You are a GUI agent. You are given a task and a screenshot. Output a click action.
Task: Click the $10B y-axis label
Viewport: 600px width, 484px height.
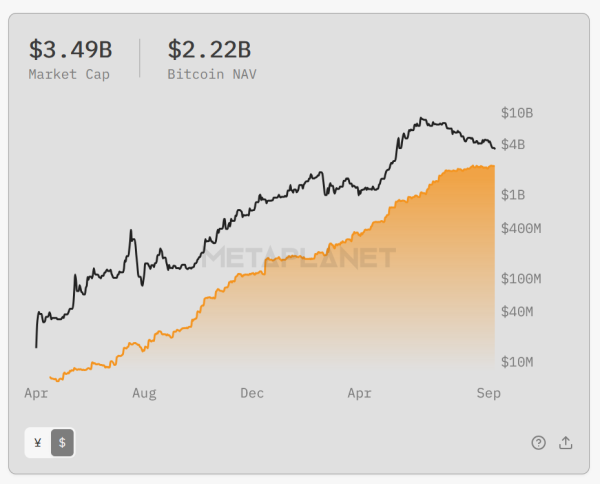click(x=517, y=113)
